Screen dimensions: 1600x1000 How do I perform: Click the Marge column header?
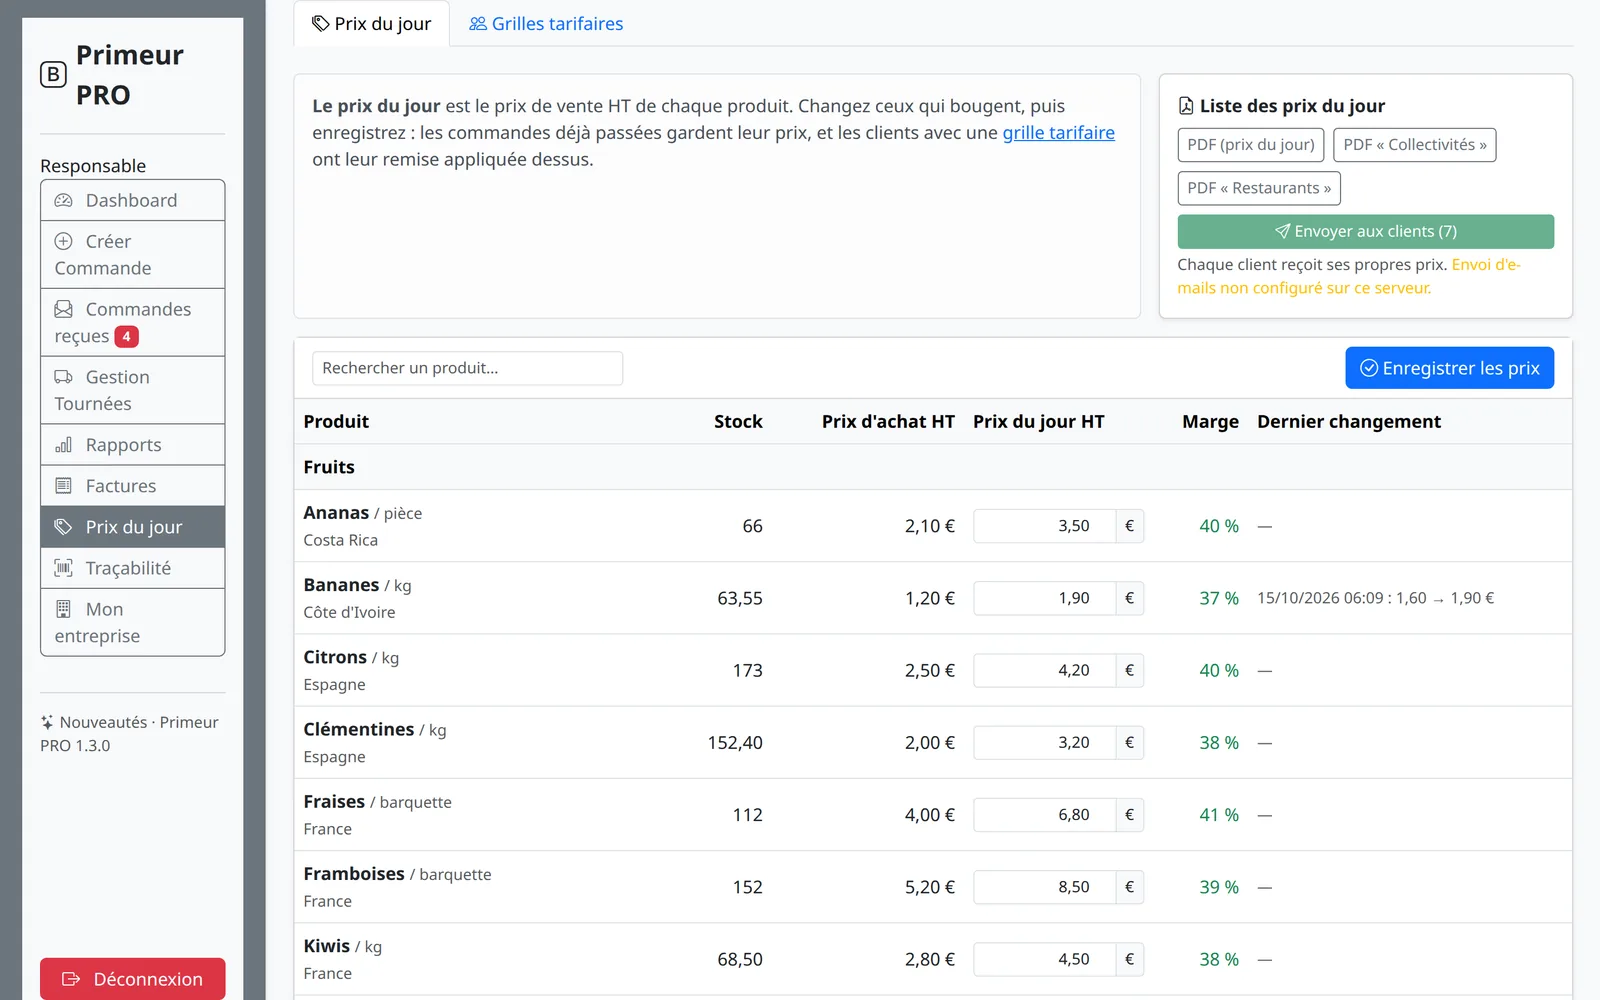[1210, 422]
